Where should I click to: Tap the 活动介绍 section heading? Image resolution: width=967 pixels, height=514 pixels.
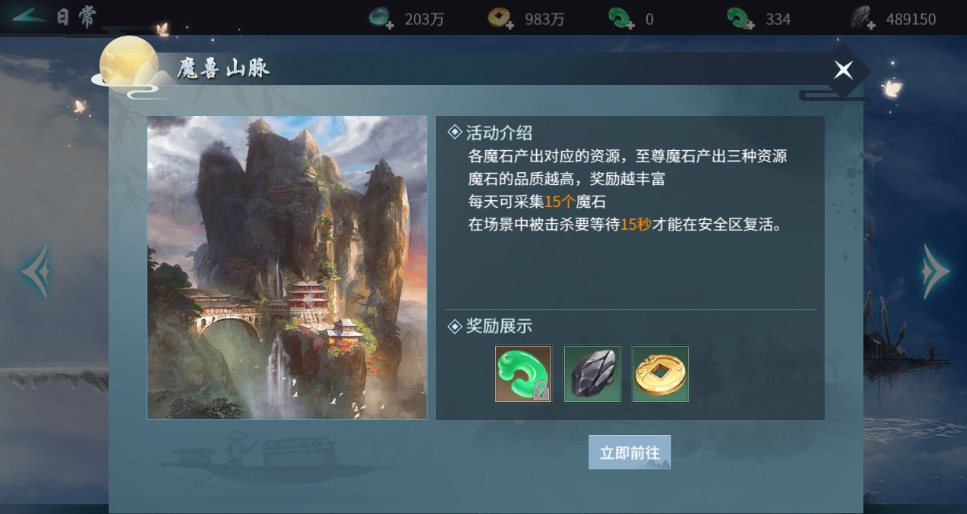point(499,132)
